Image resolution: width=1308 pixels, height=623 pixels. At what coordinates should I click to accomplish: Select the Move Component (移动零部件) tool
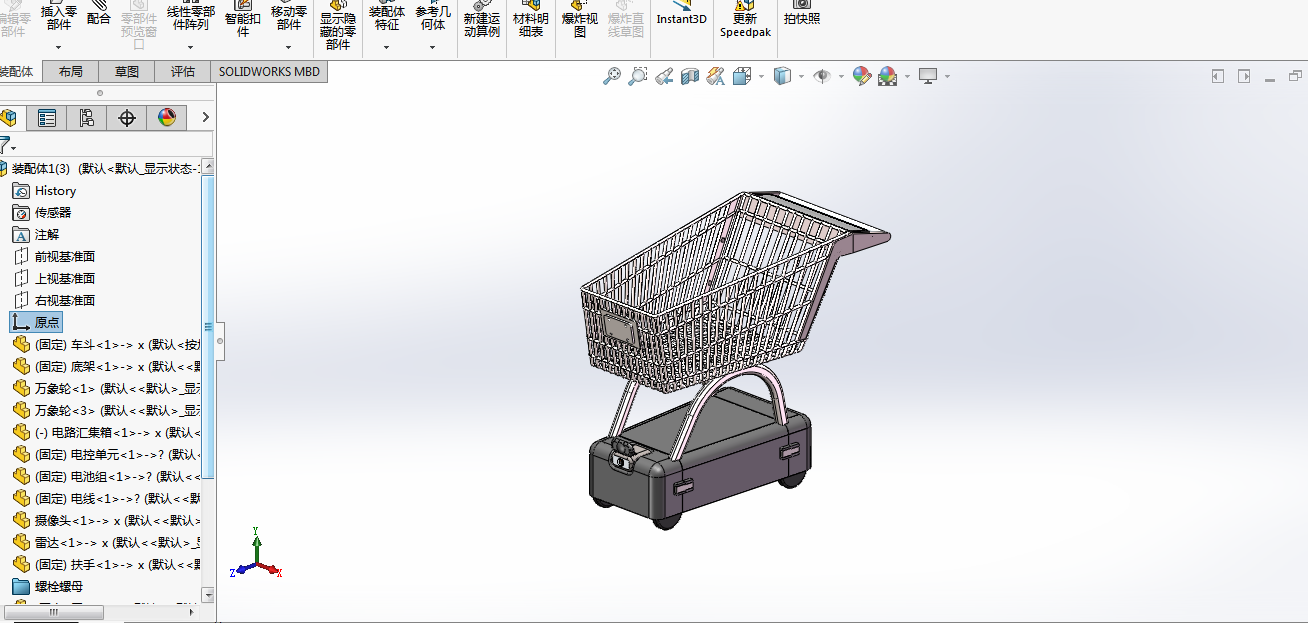pos(288,18)
